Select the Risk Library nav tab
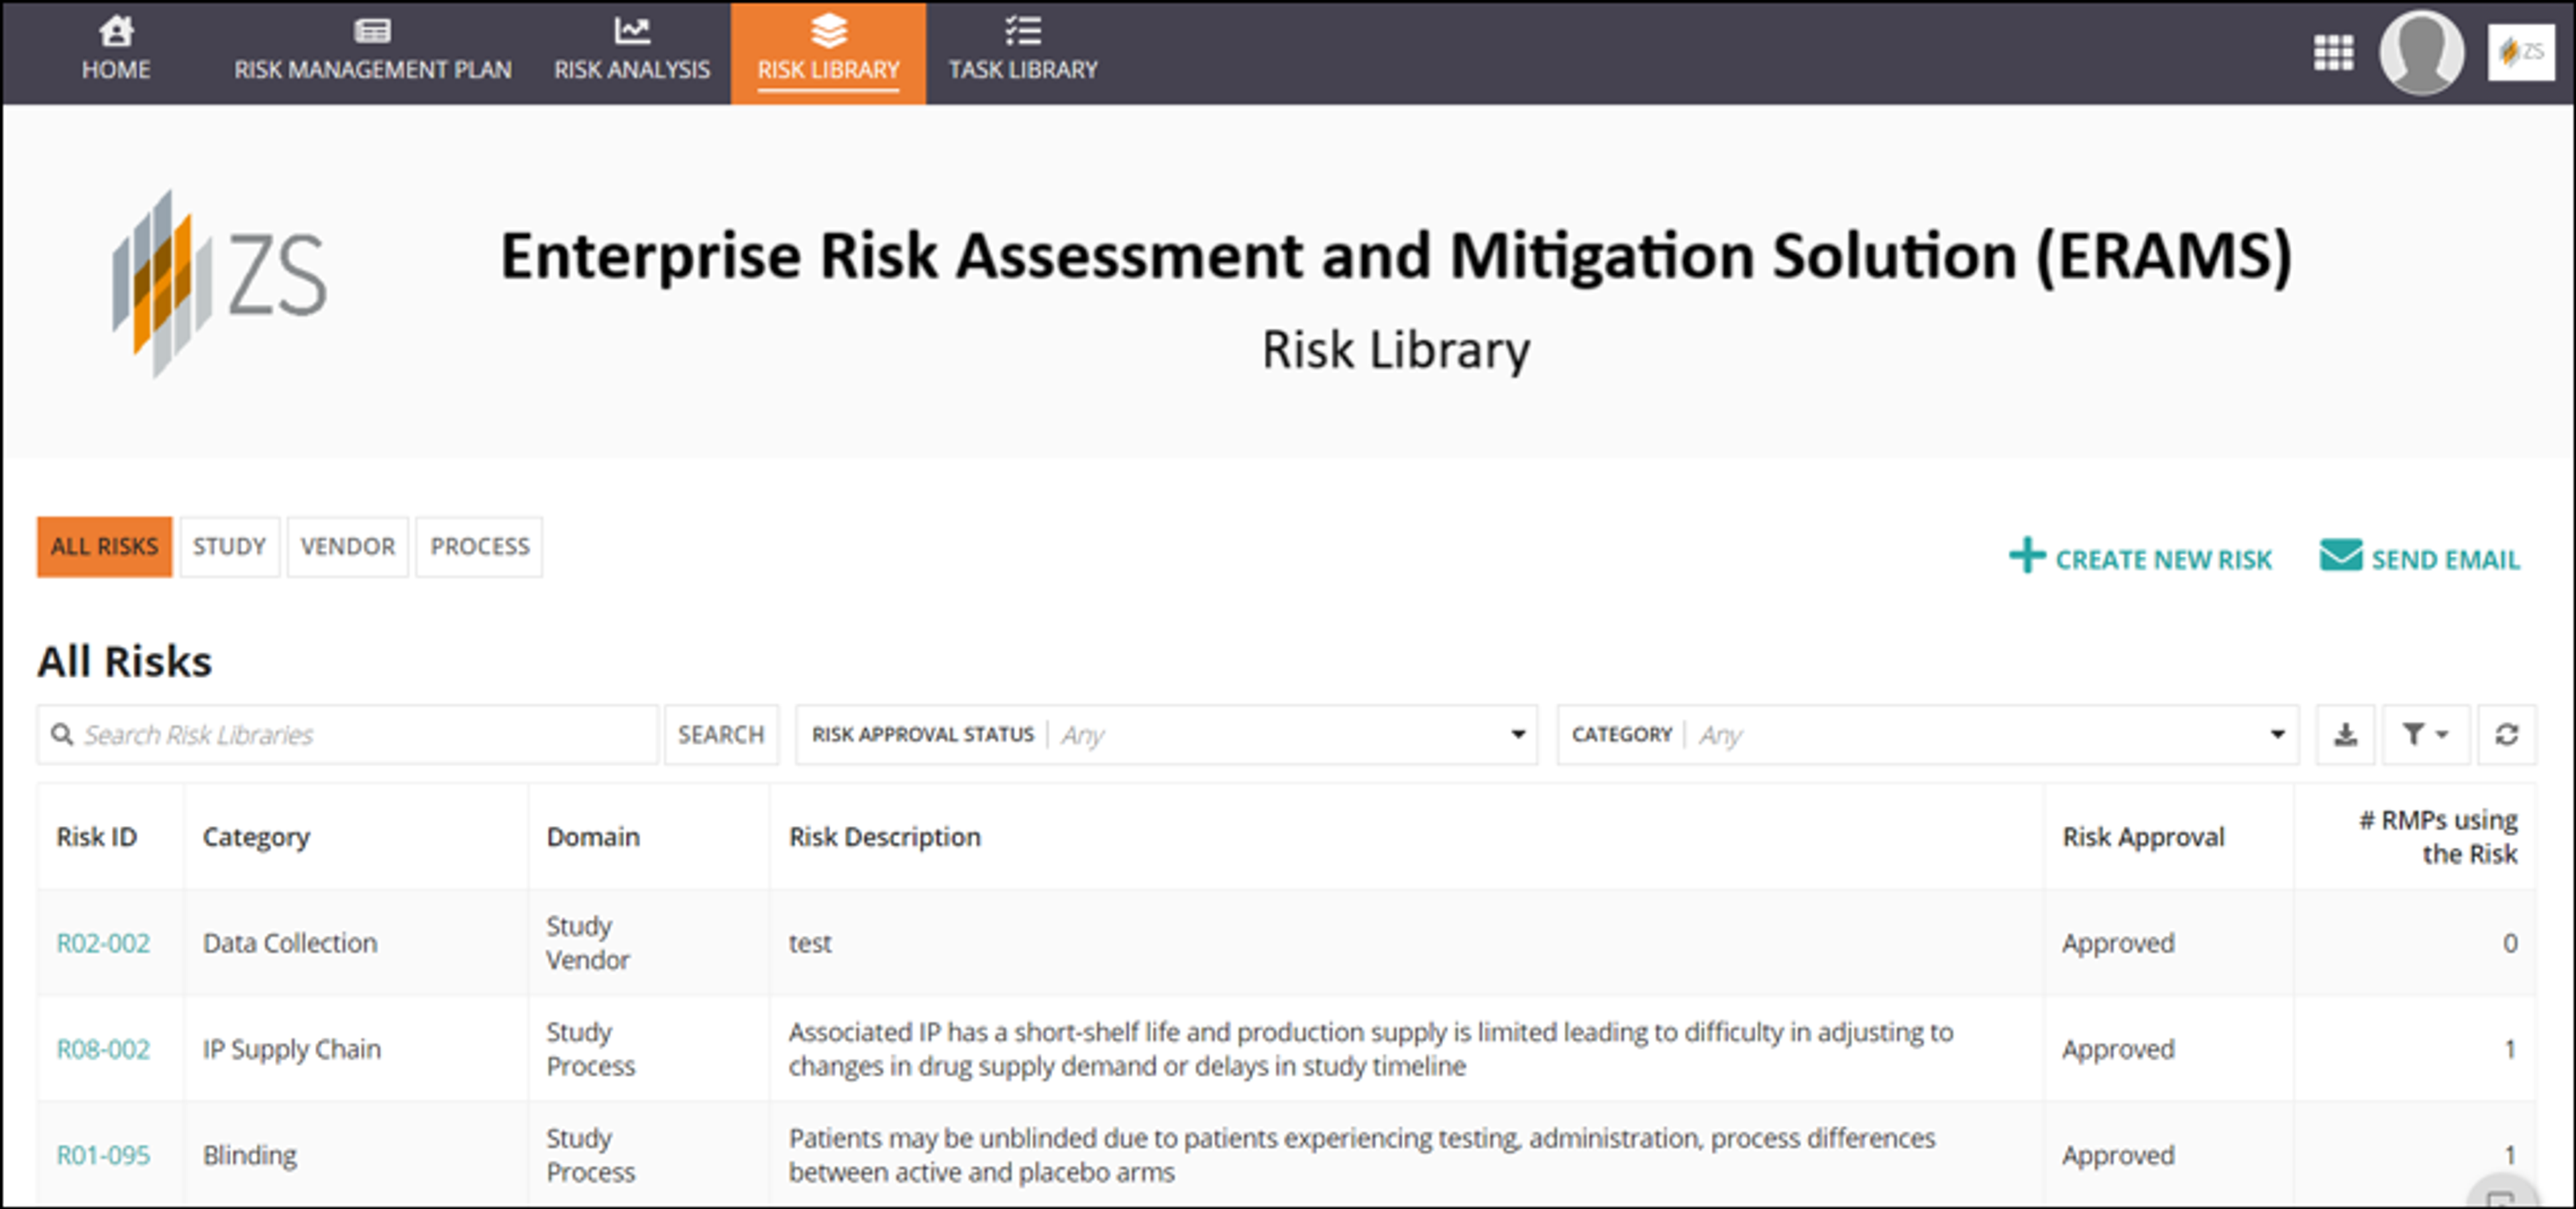2576x1209 pixels. click(x=828, y=52)
